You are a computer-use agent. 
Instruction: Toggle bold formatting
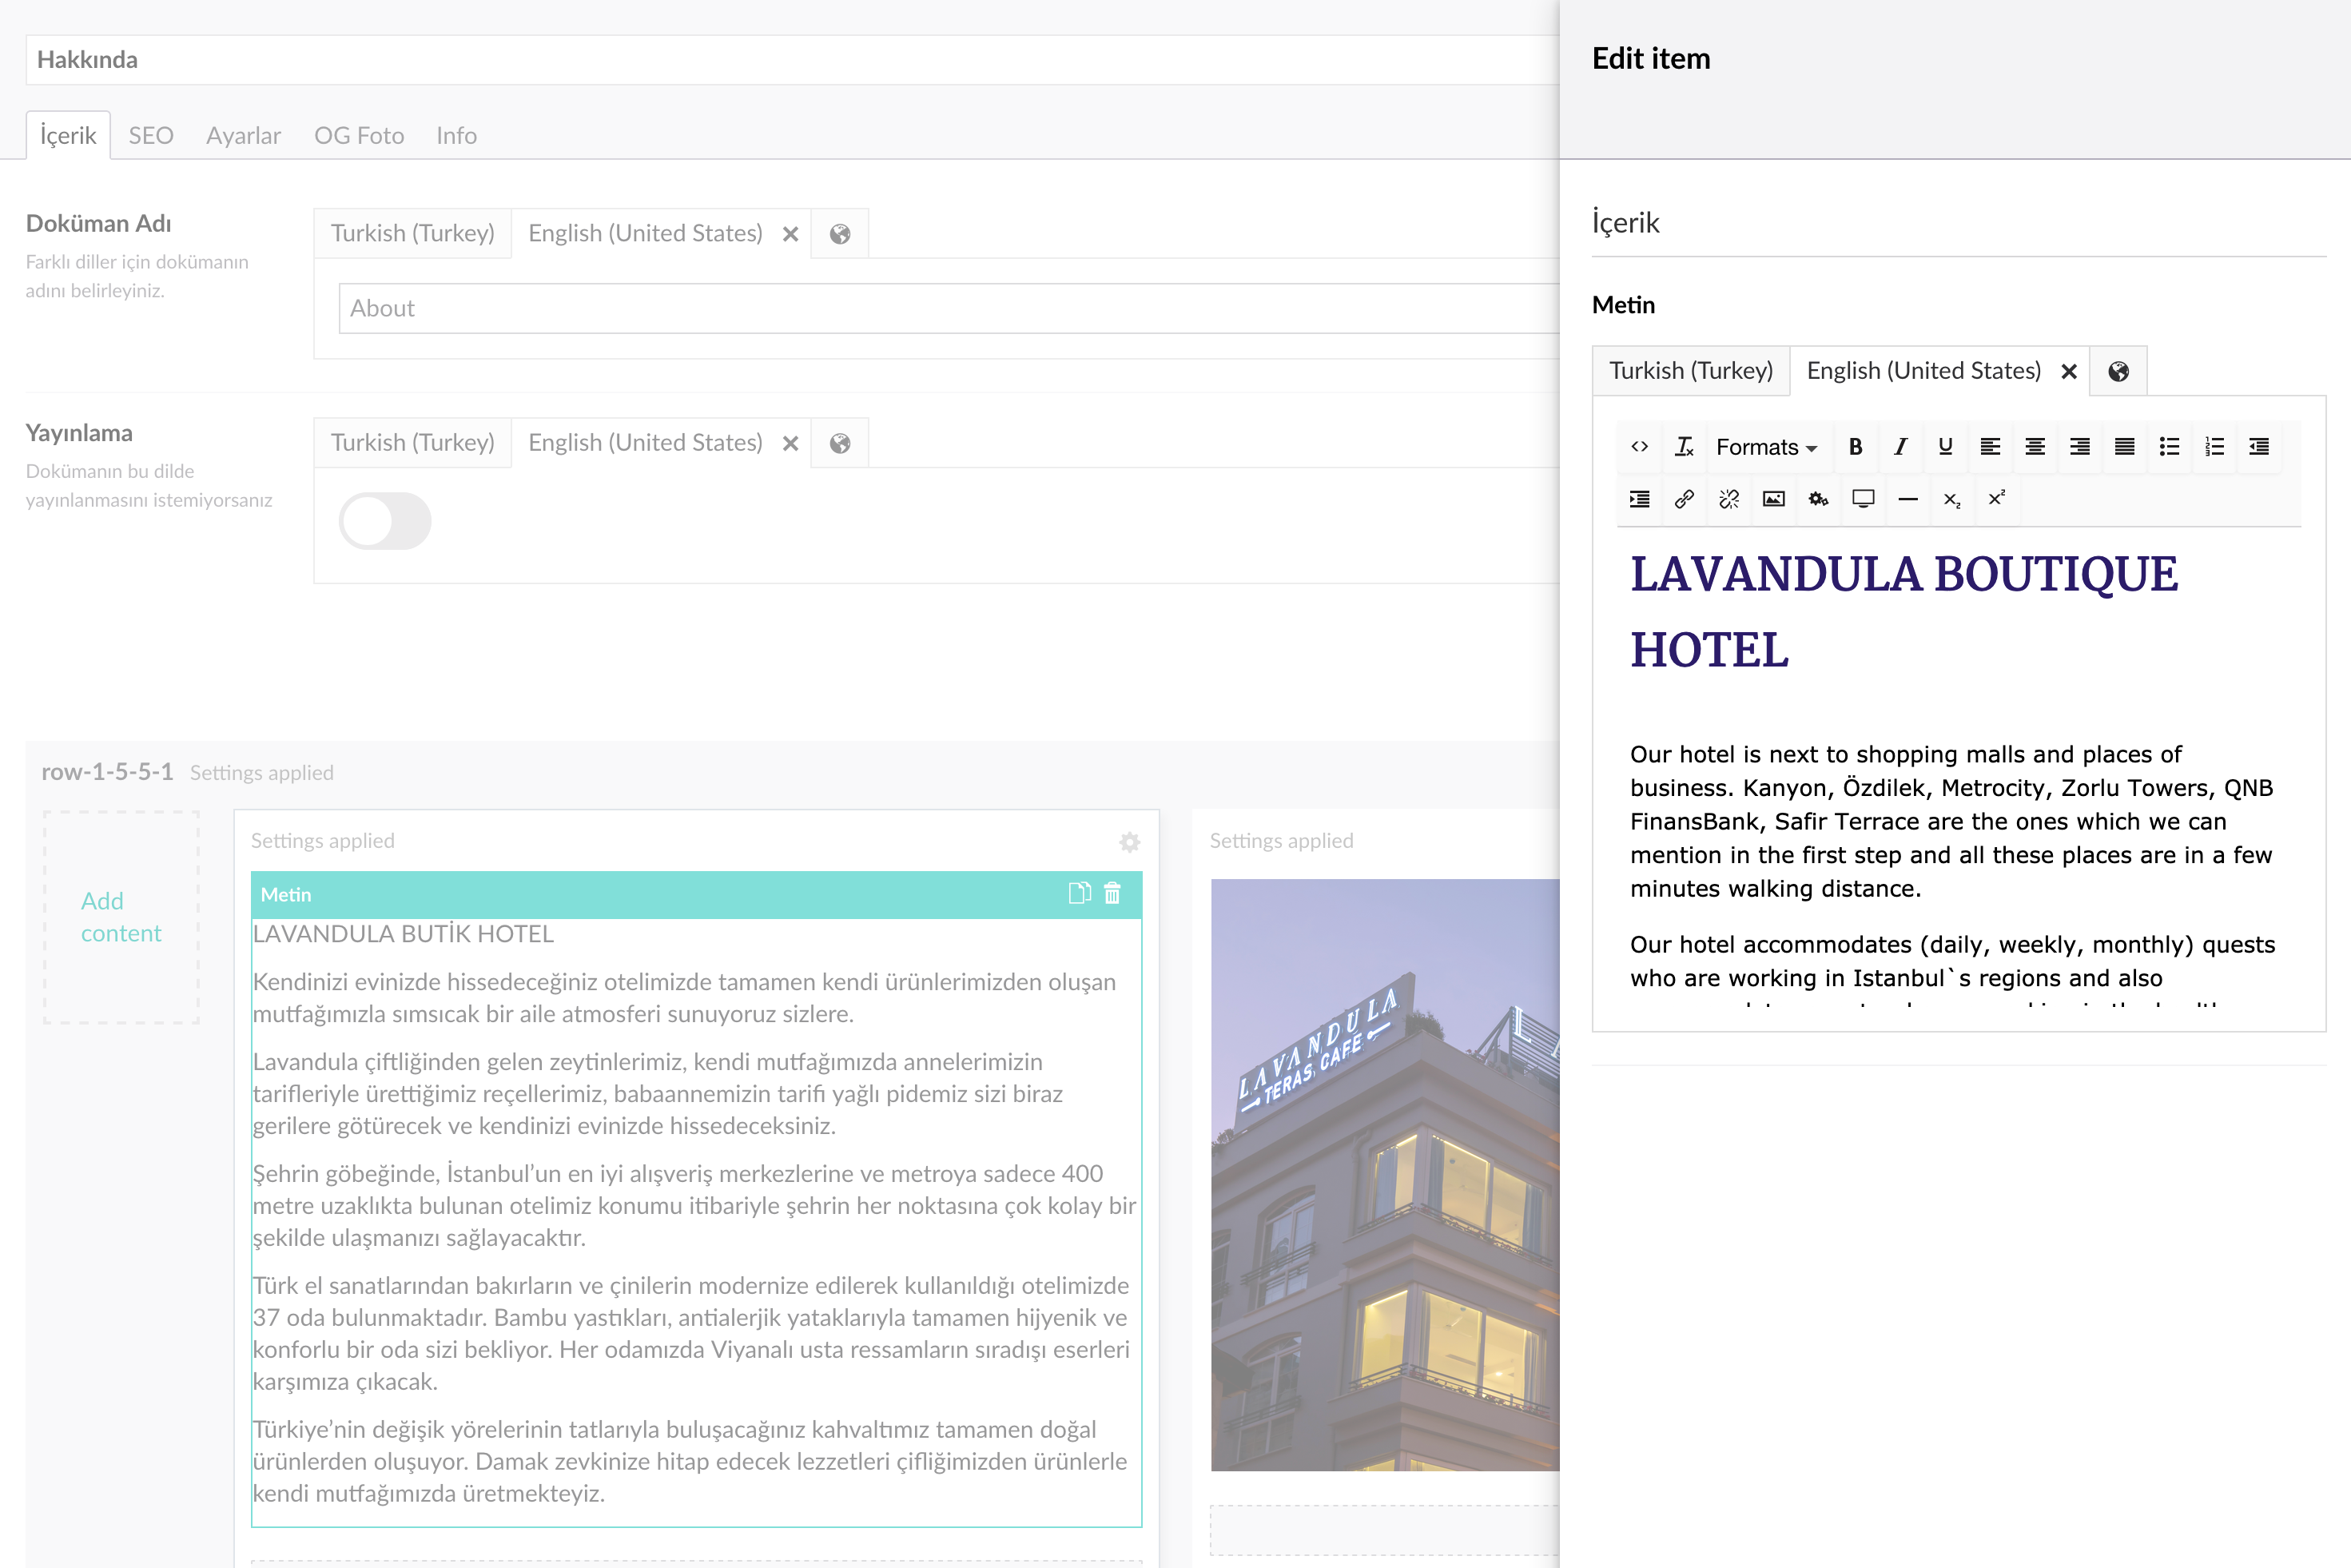1855,447
